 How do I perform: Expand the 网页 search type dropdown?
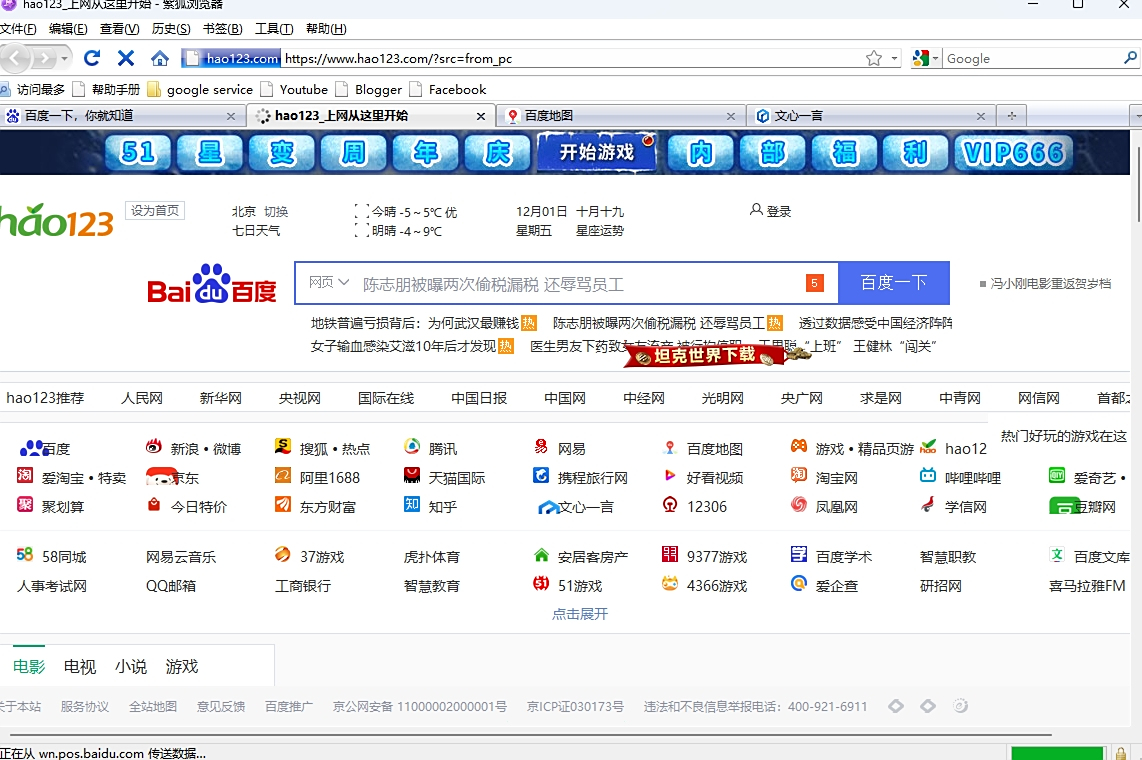coord(329,283)
